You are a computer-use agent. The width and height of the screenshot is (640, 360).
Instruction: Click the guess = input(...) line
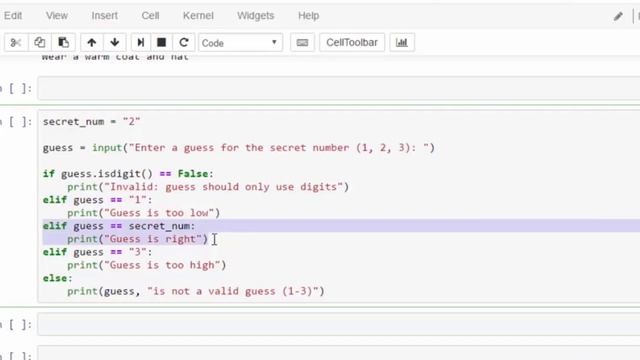pyautogui.click(x=239, y=148)
